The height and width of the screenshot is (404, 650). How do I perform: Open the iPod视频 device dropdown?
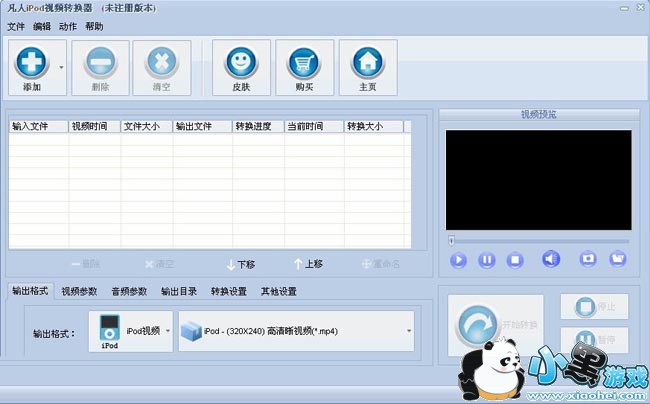click(x=131, y=331)
